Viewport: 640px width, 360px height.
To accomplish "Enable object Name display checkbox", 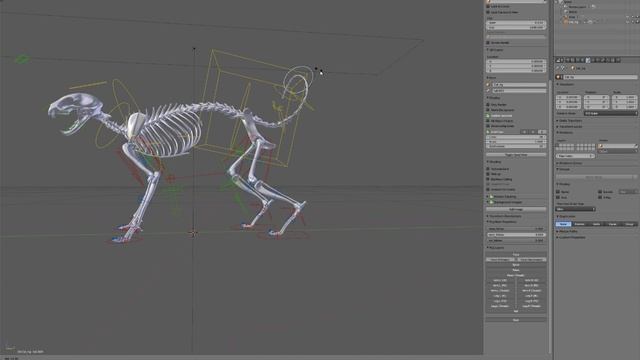I will pyautogui.click(x=558, y=192).
